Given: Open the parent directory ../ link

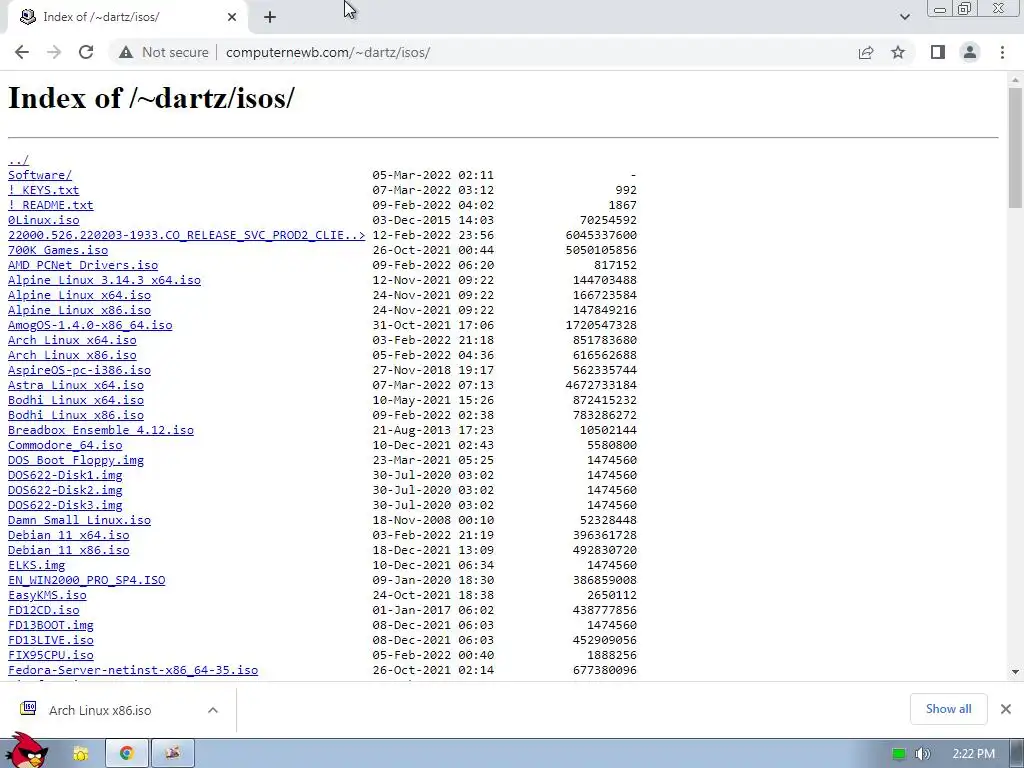Looking at the screenshot, I should click(18, 160).
